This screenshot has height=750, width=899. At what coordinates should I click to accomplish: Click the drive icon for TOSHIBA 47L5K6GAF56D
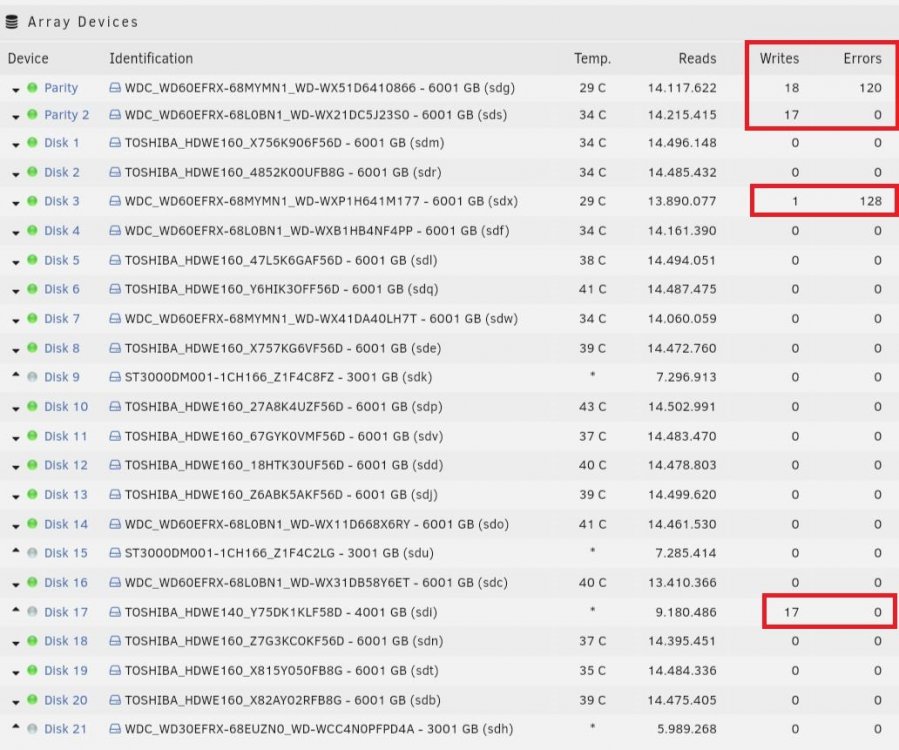coord(115,260)
